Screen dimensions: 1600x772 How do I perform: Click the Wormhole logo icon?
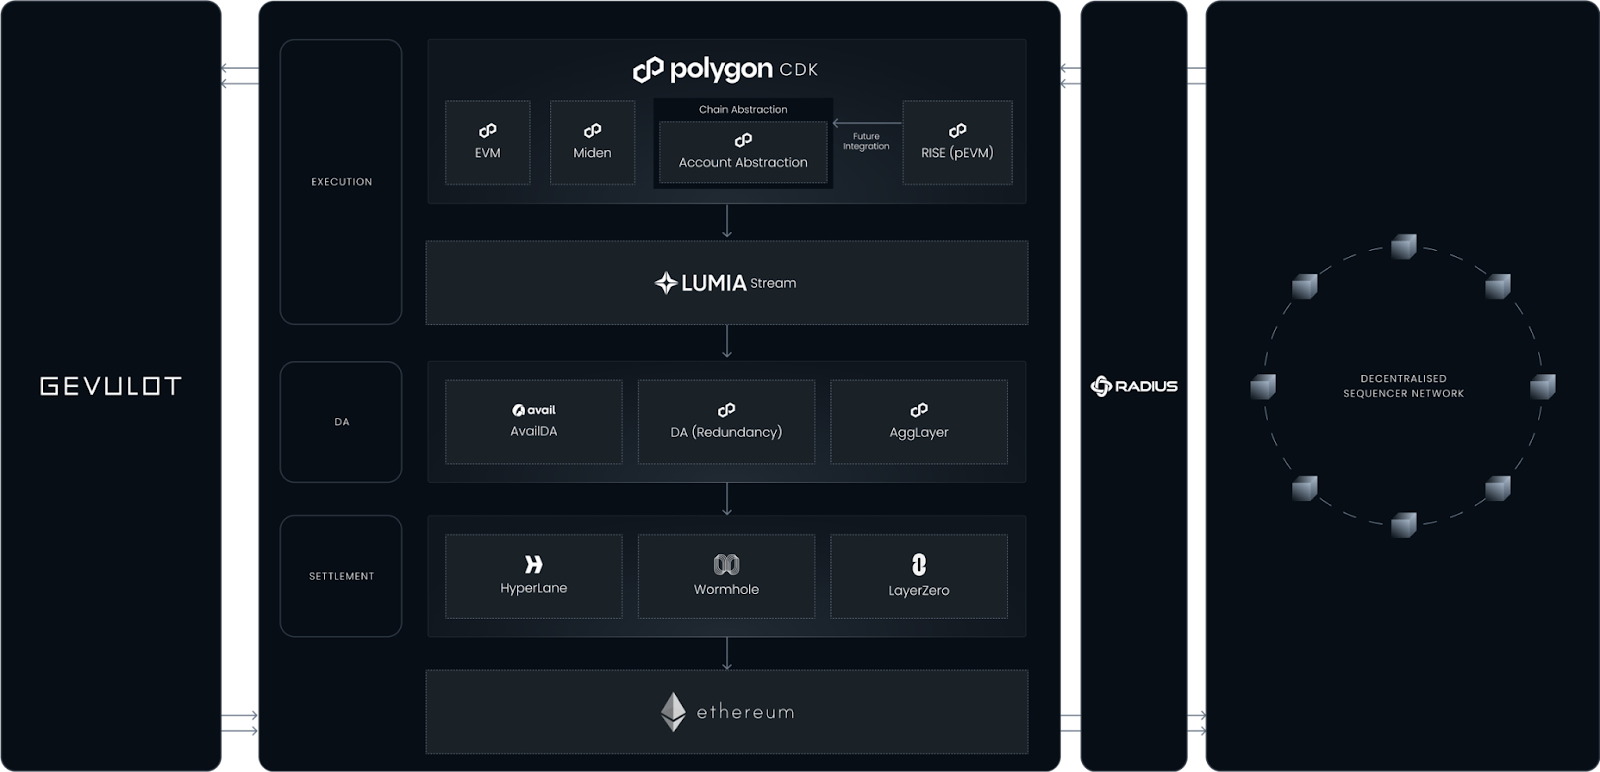727,565
